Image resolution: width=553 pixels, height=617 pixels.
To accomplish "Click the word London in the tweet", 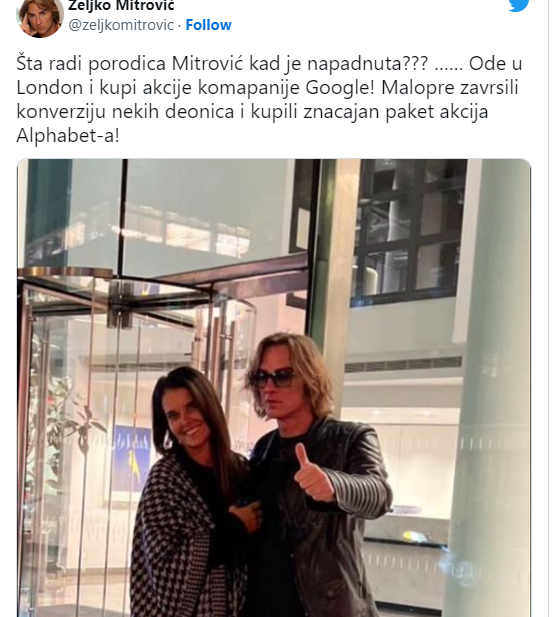I will (50, 88).
